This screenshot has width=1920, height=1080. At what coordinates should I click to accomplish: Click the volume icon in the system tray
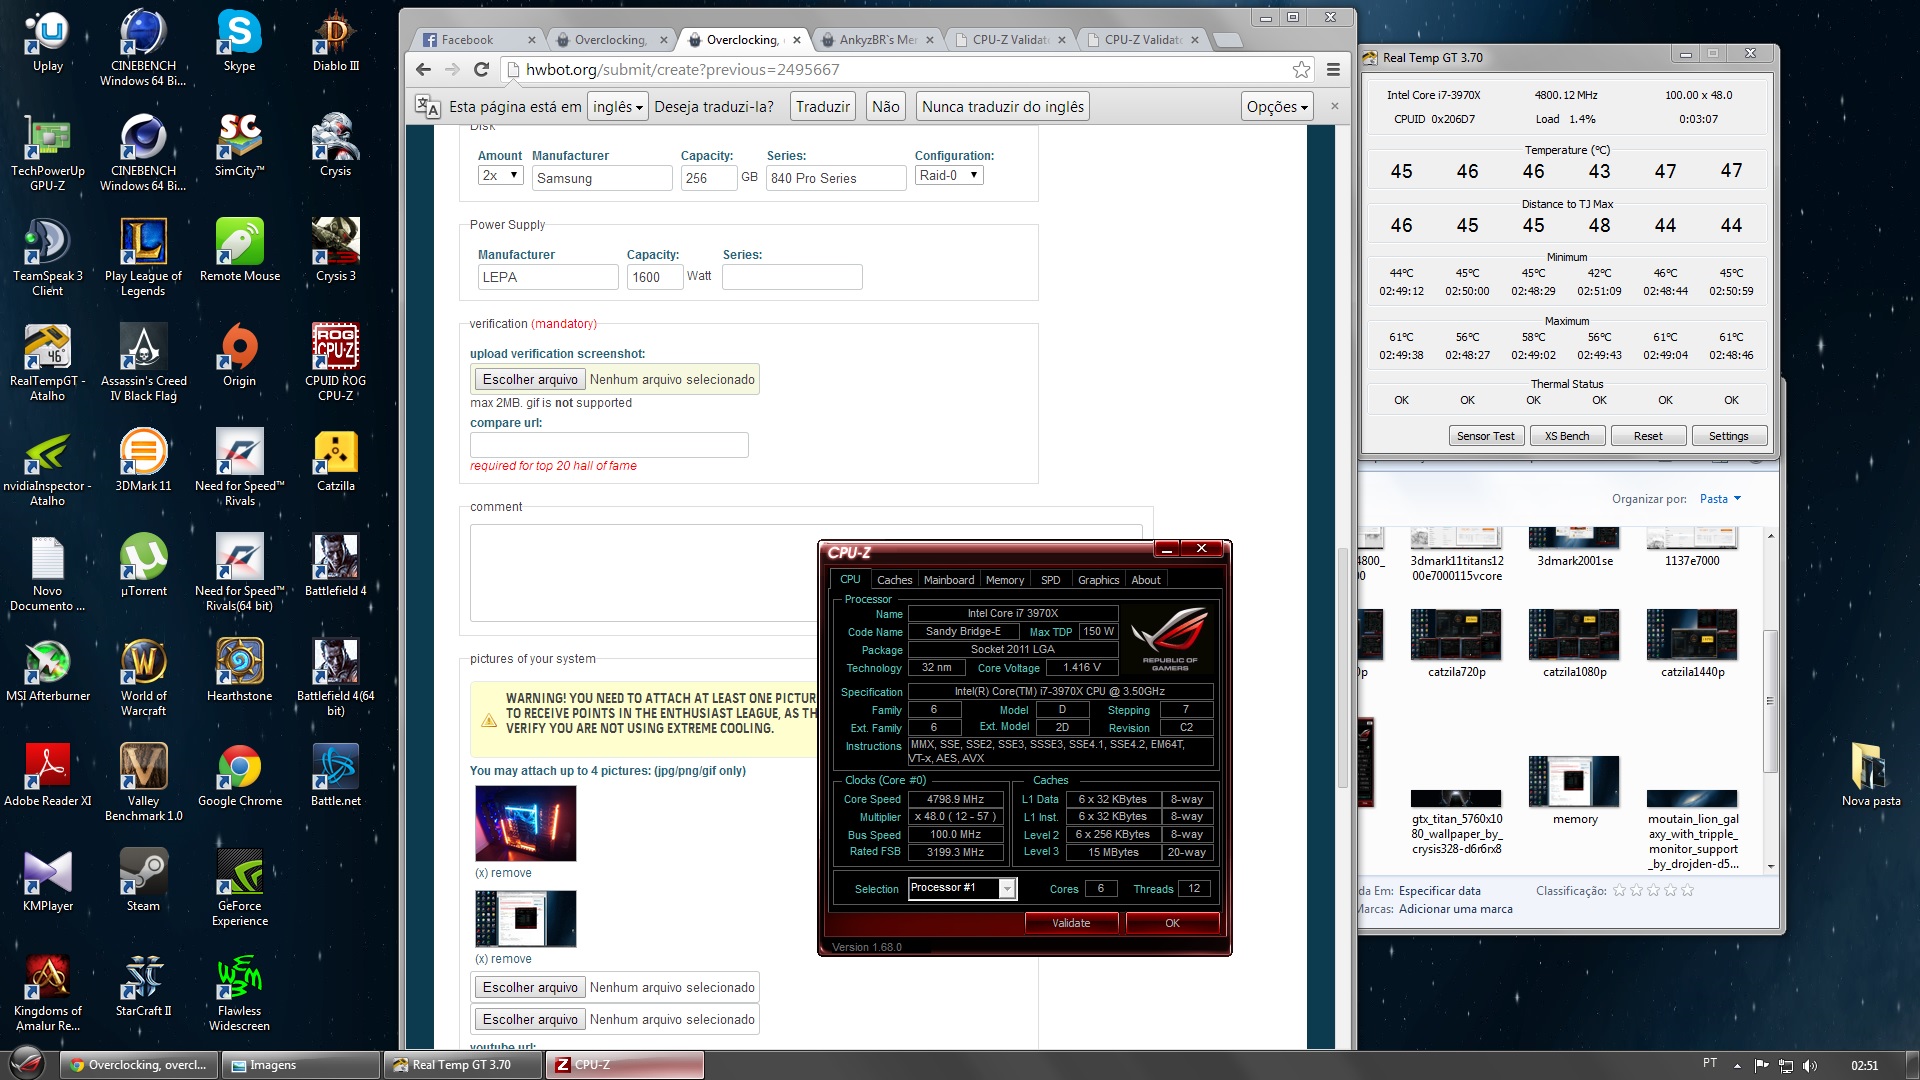point(1809,1065)
